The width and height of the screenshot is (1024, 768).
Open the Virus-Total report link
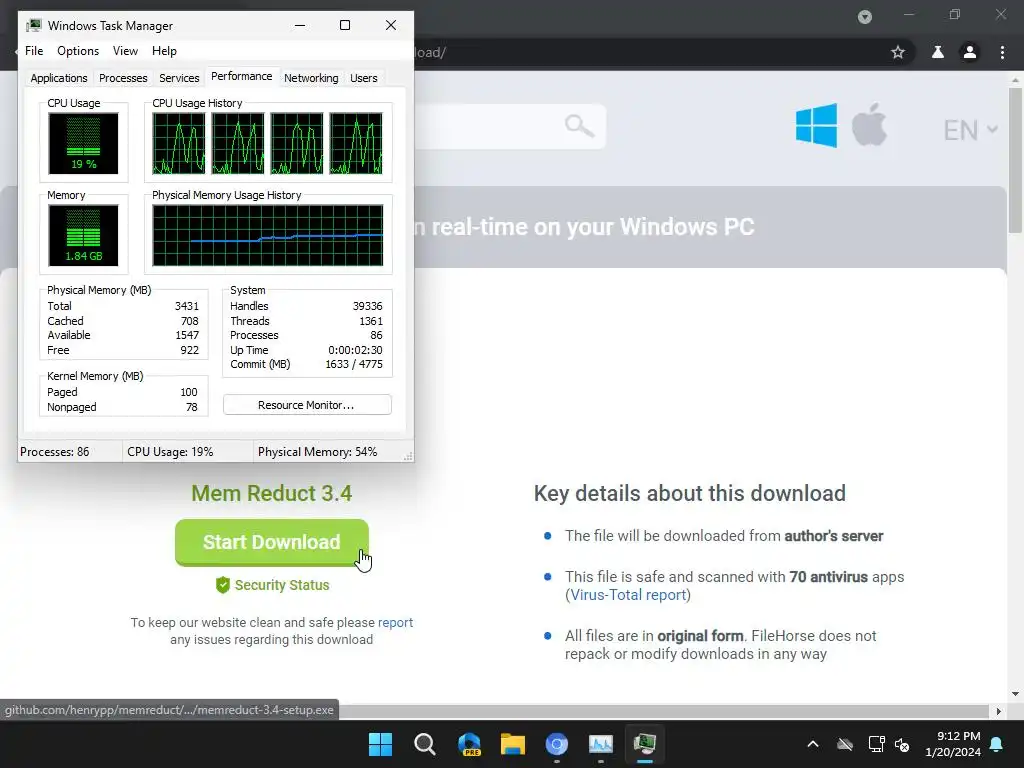click(628, 595)
